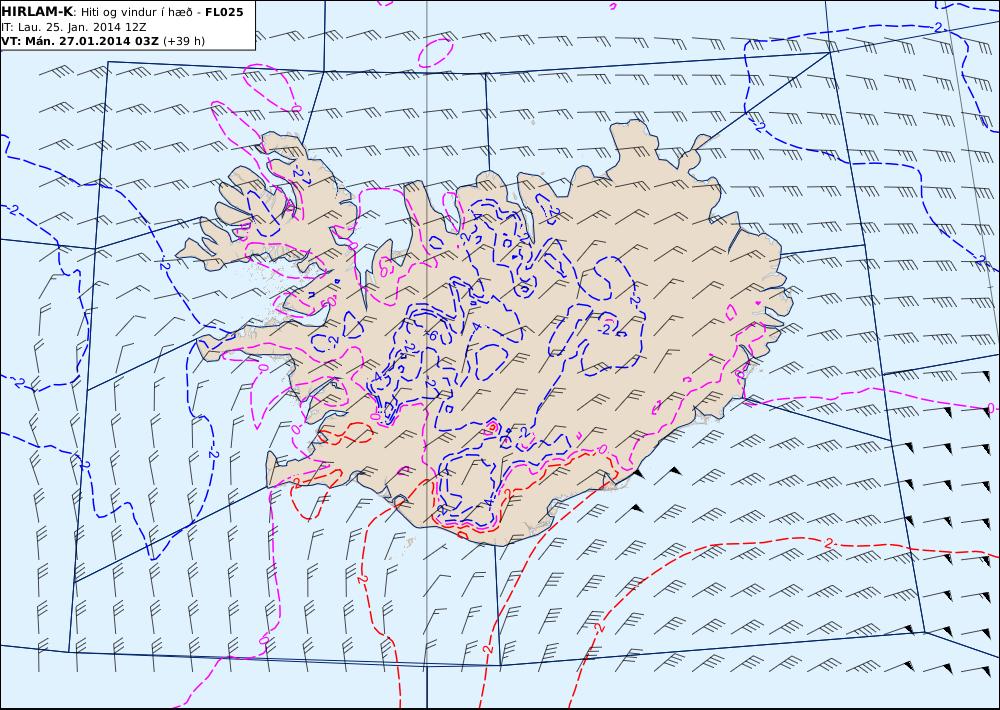1000x710 pixels.
Task: Select the FL025 flight level label
Action: pyautogui.click(x=224, y=12)
